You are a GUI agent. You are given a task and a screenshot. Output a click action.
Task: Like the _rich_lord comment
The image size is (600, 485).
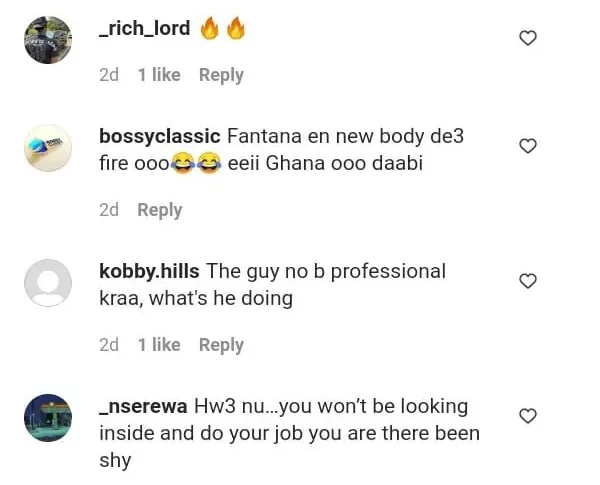pos(528,38)
